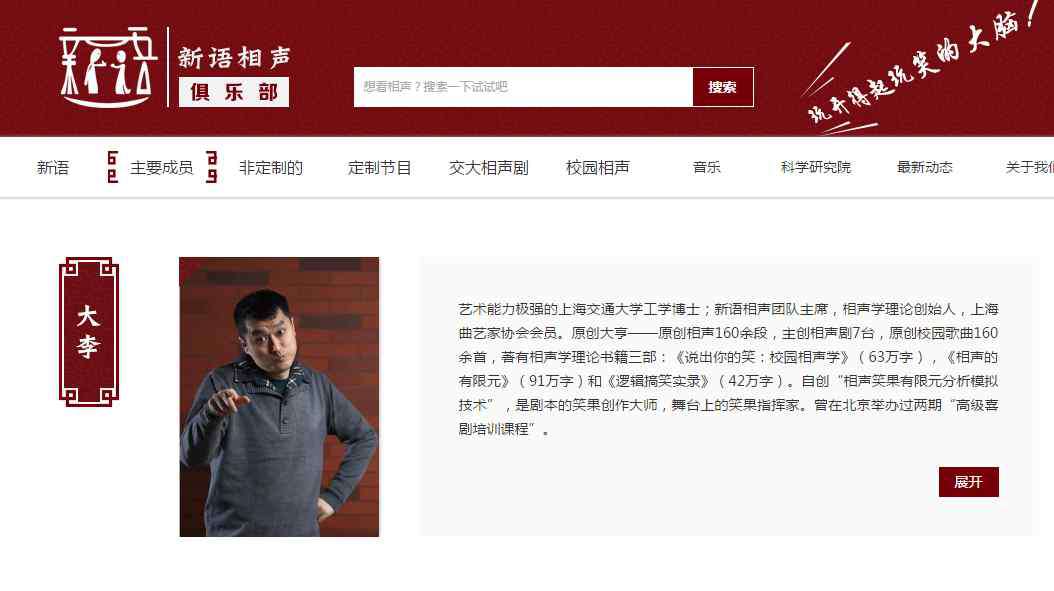The height and width of the screenshot is (591, 1054).
Task: Open the 关于我们 navigation link
Action: coord(1029,167)
